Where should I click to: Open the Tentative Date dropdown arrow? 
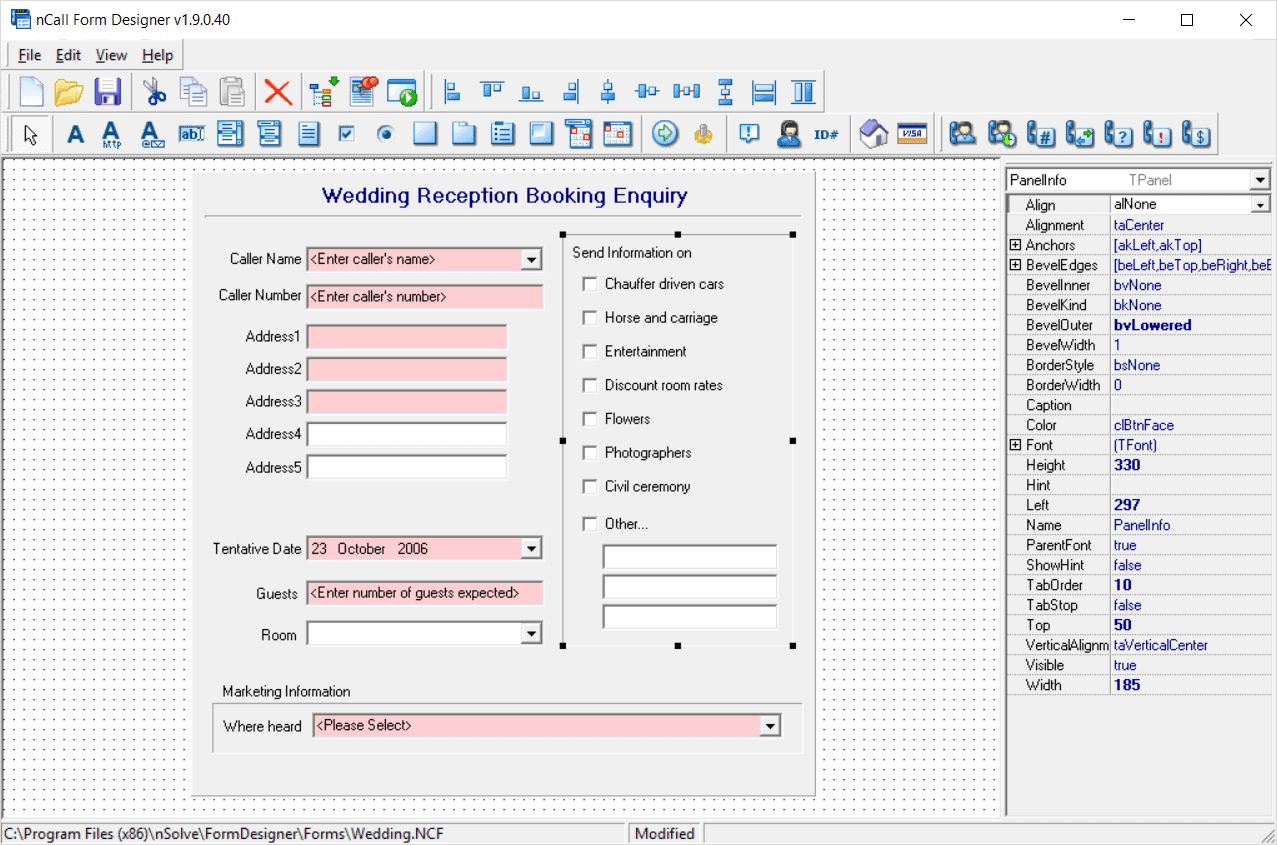tap(532, 549)
